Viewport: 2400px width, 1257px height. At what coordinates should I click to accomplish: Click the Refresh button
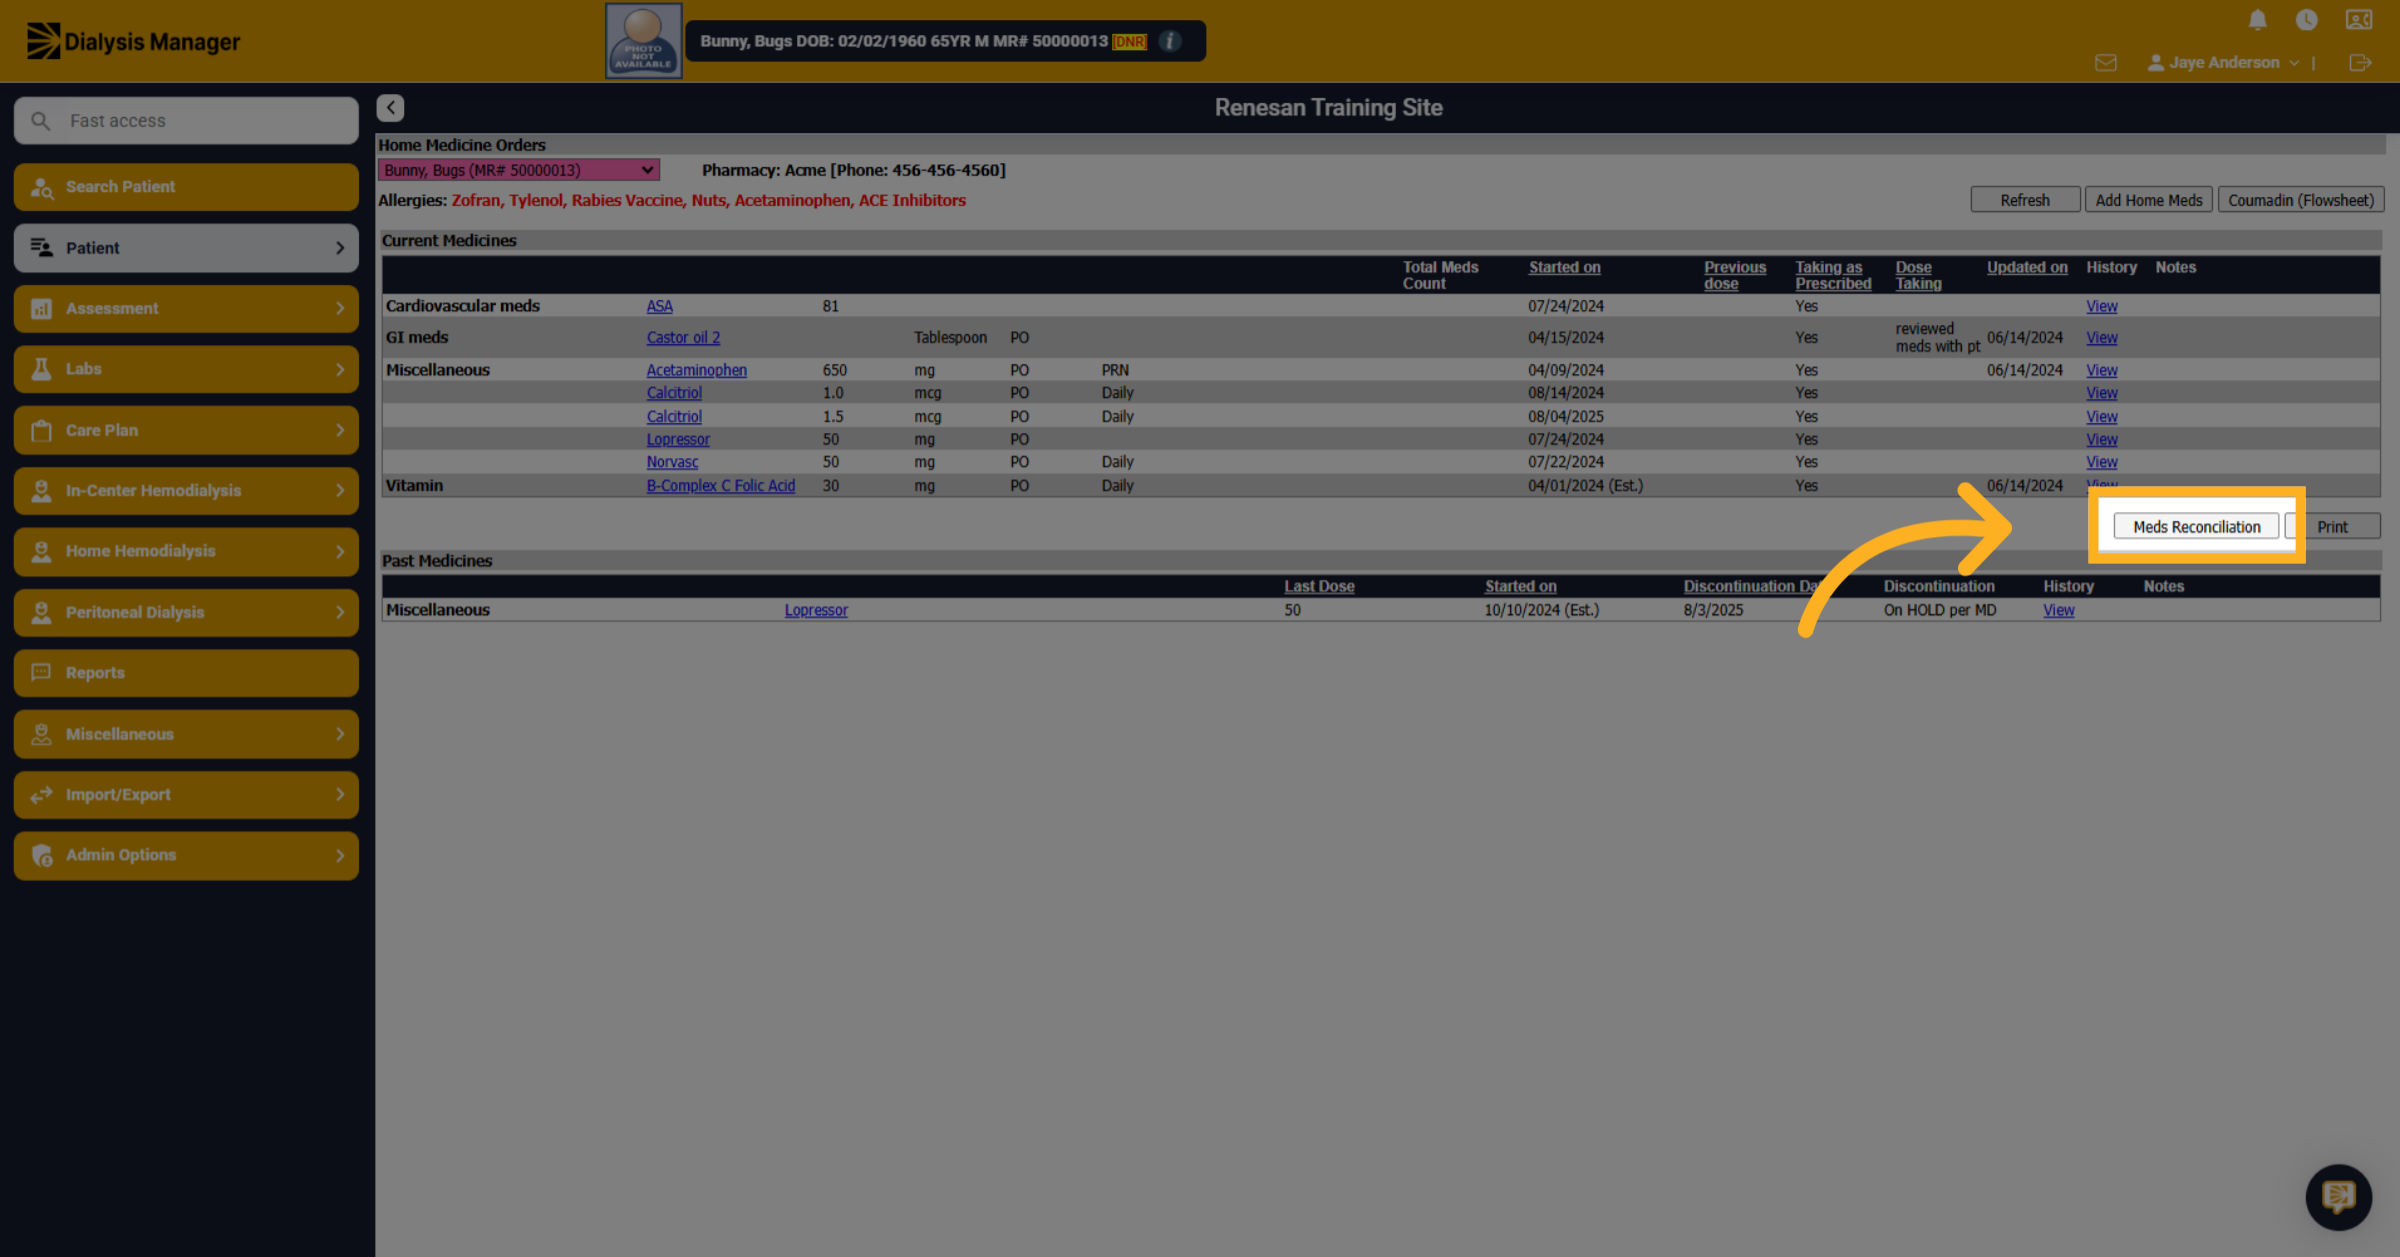point(2025,200)
